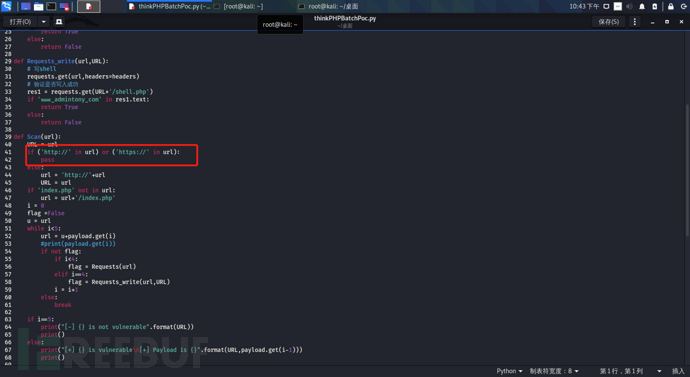Click 'flag = Requests_write(url,URL)' line

[119, 282]
